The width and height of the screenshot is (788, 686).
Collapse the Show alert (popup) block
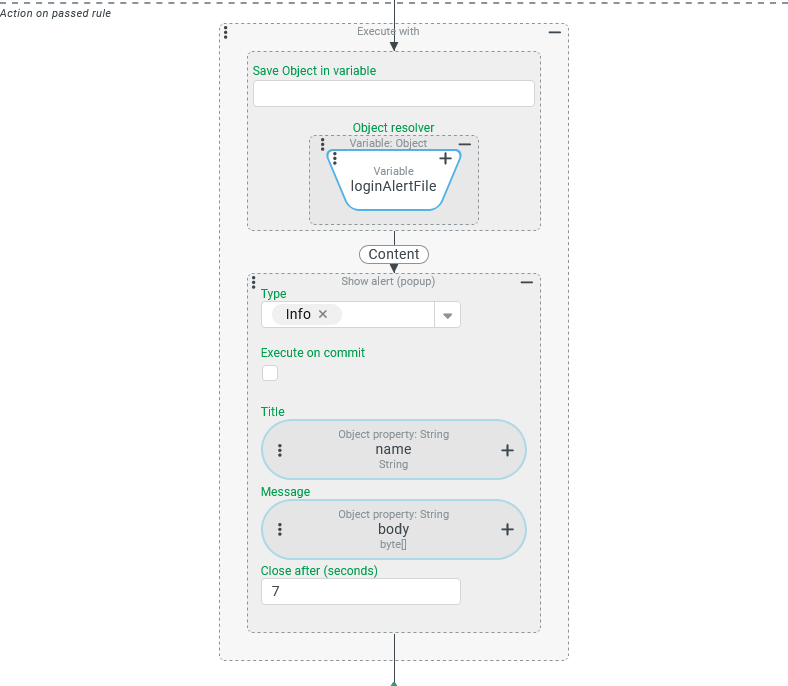tap(527, 282)
